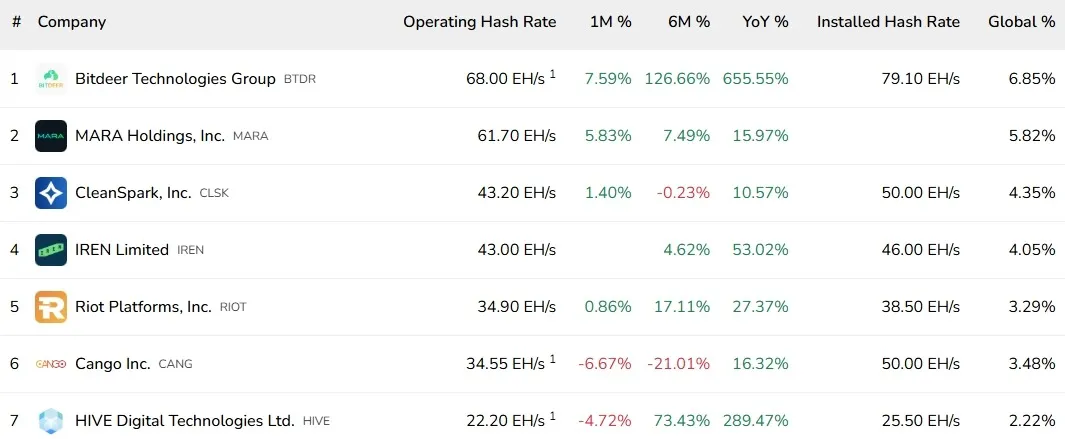This screenshot has width=1065, height=439.
Task: Sort by the 6M % column header
Action: click(689, 22)
